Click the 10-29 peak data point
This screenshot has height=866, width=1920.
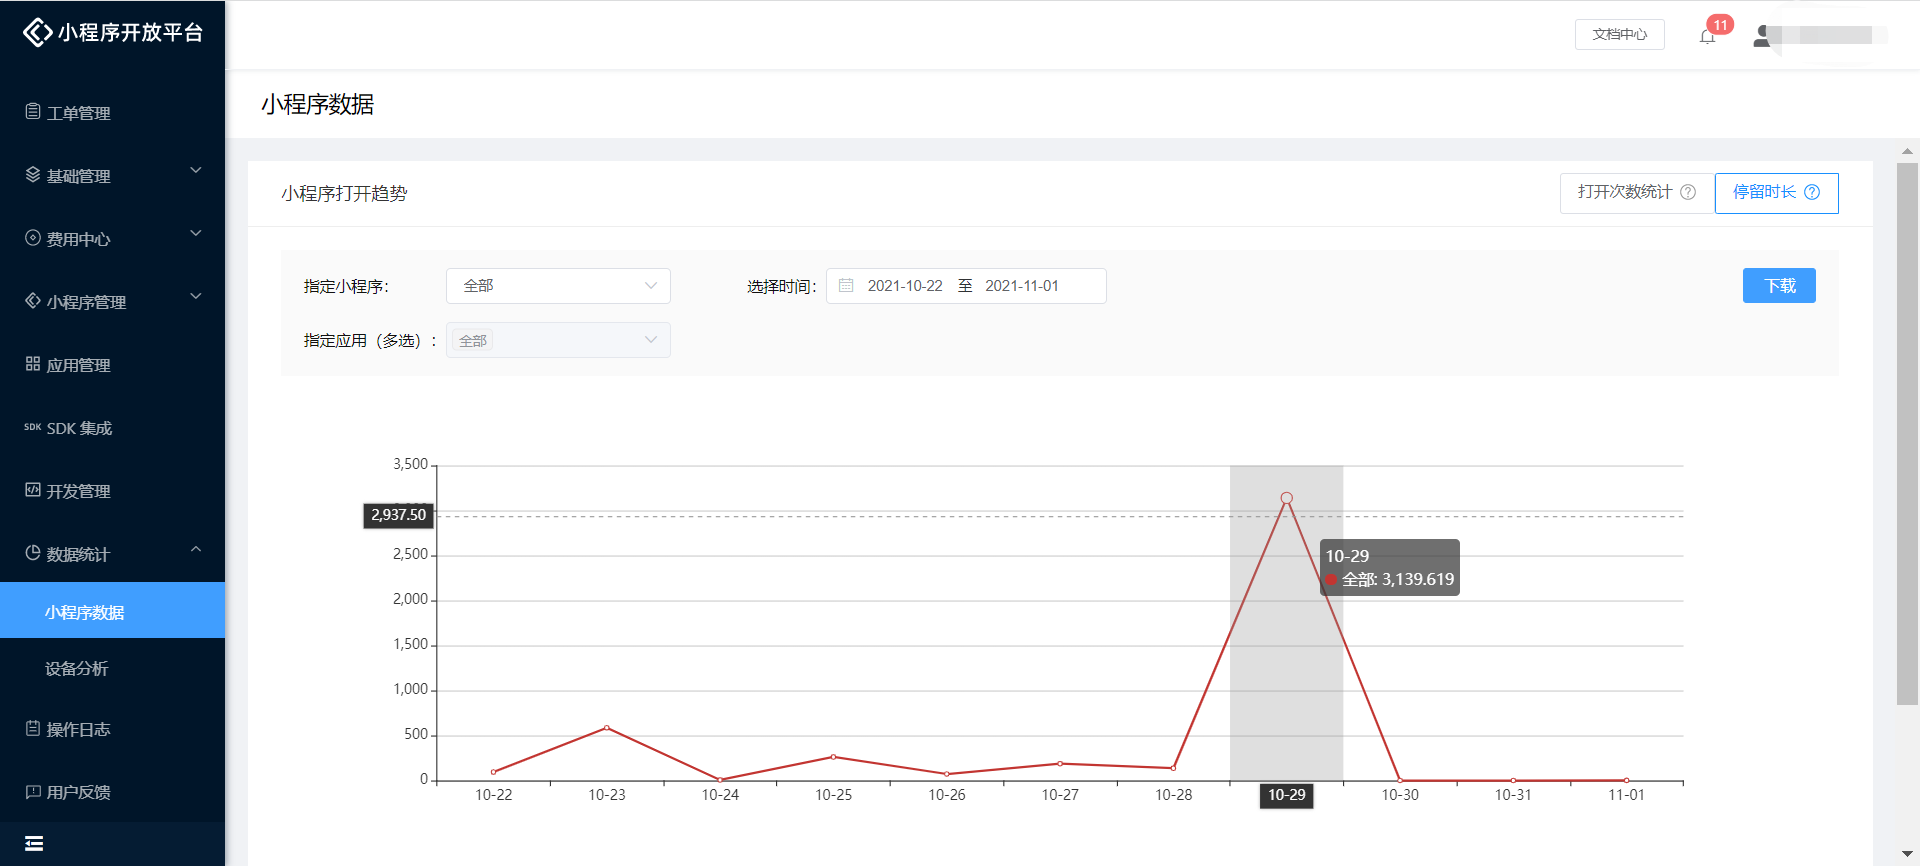coord(1286,498)
